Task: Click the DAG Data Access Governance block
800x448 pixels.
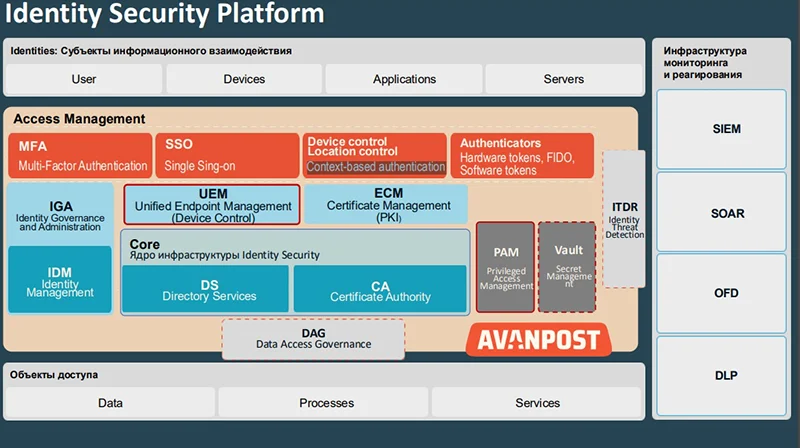Action: point(313,339)
